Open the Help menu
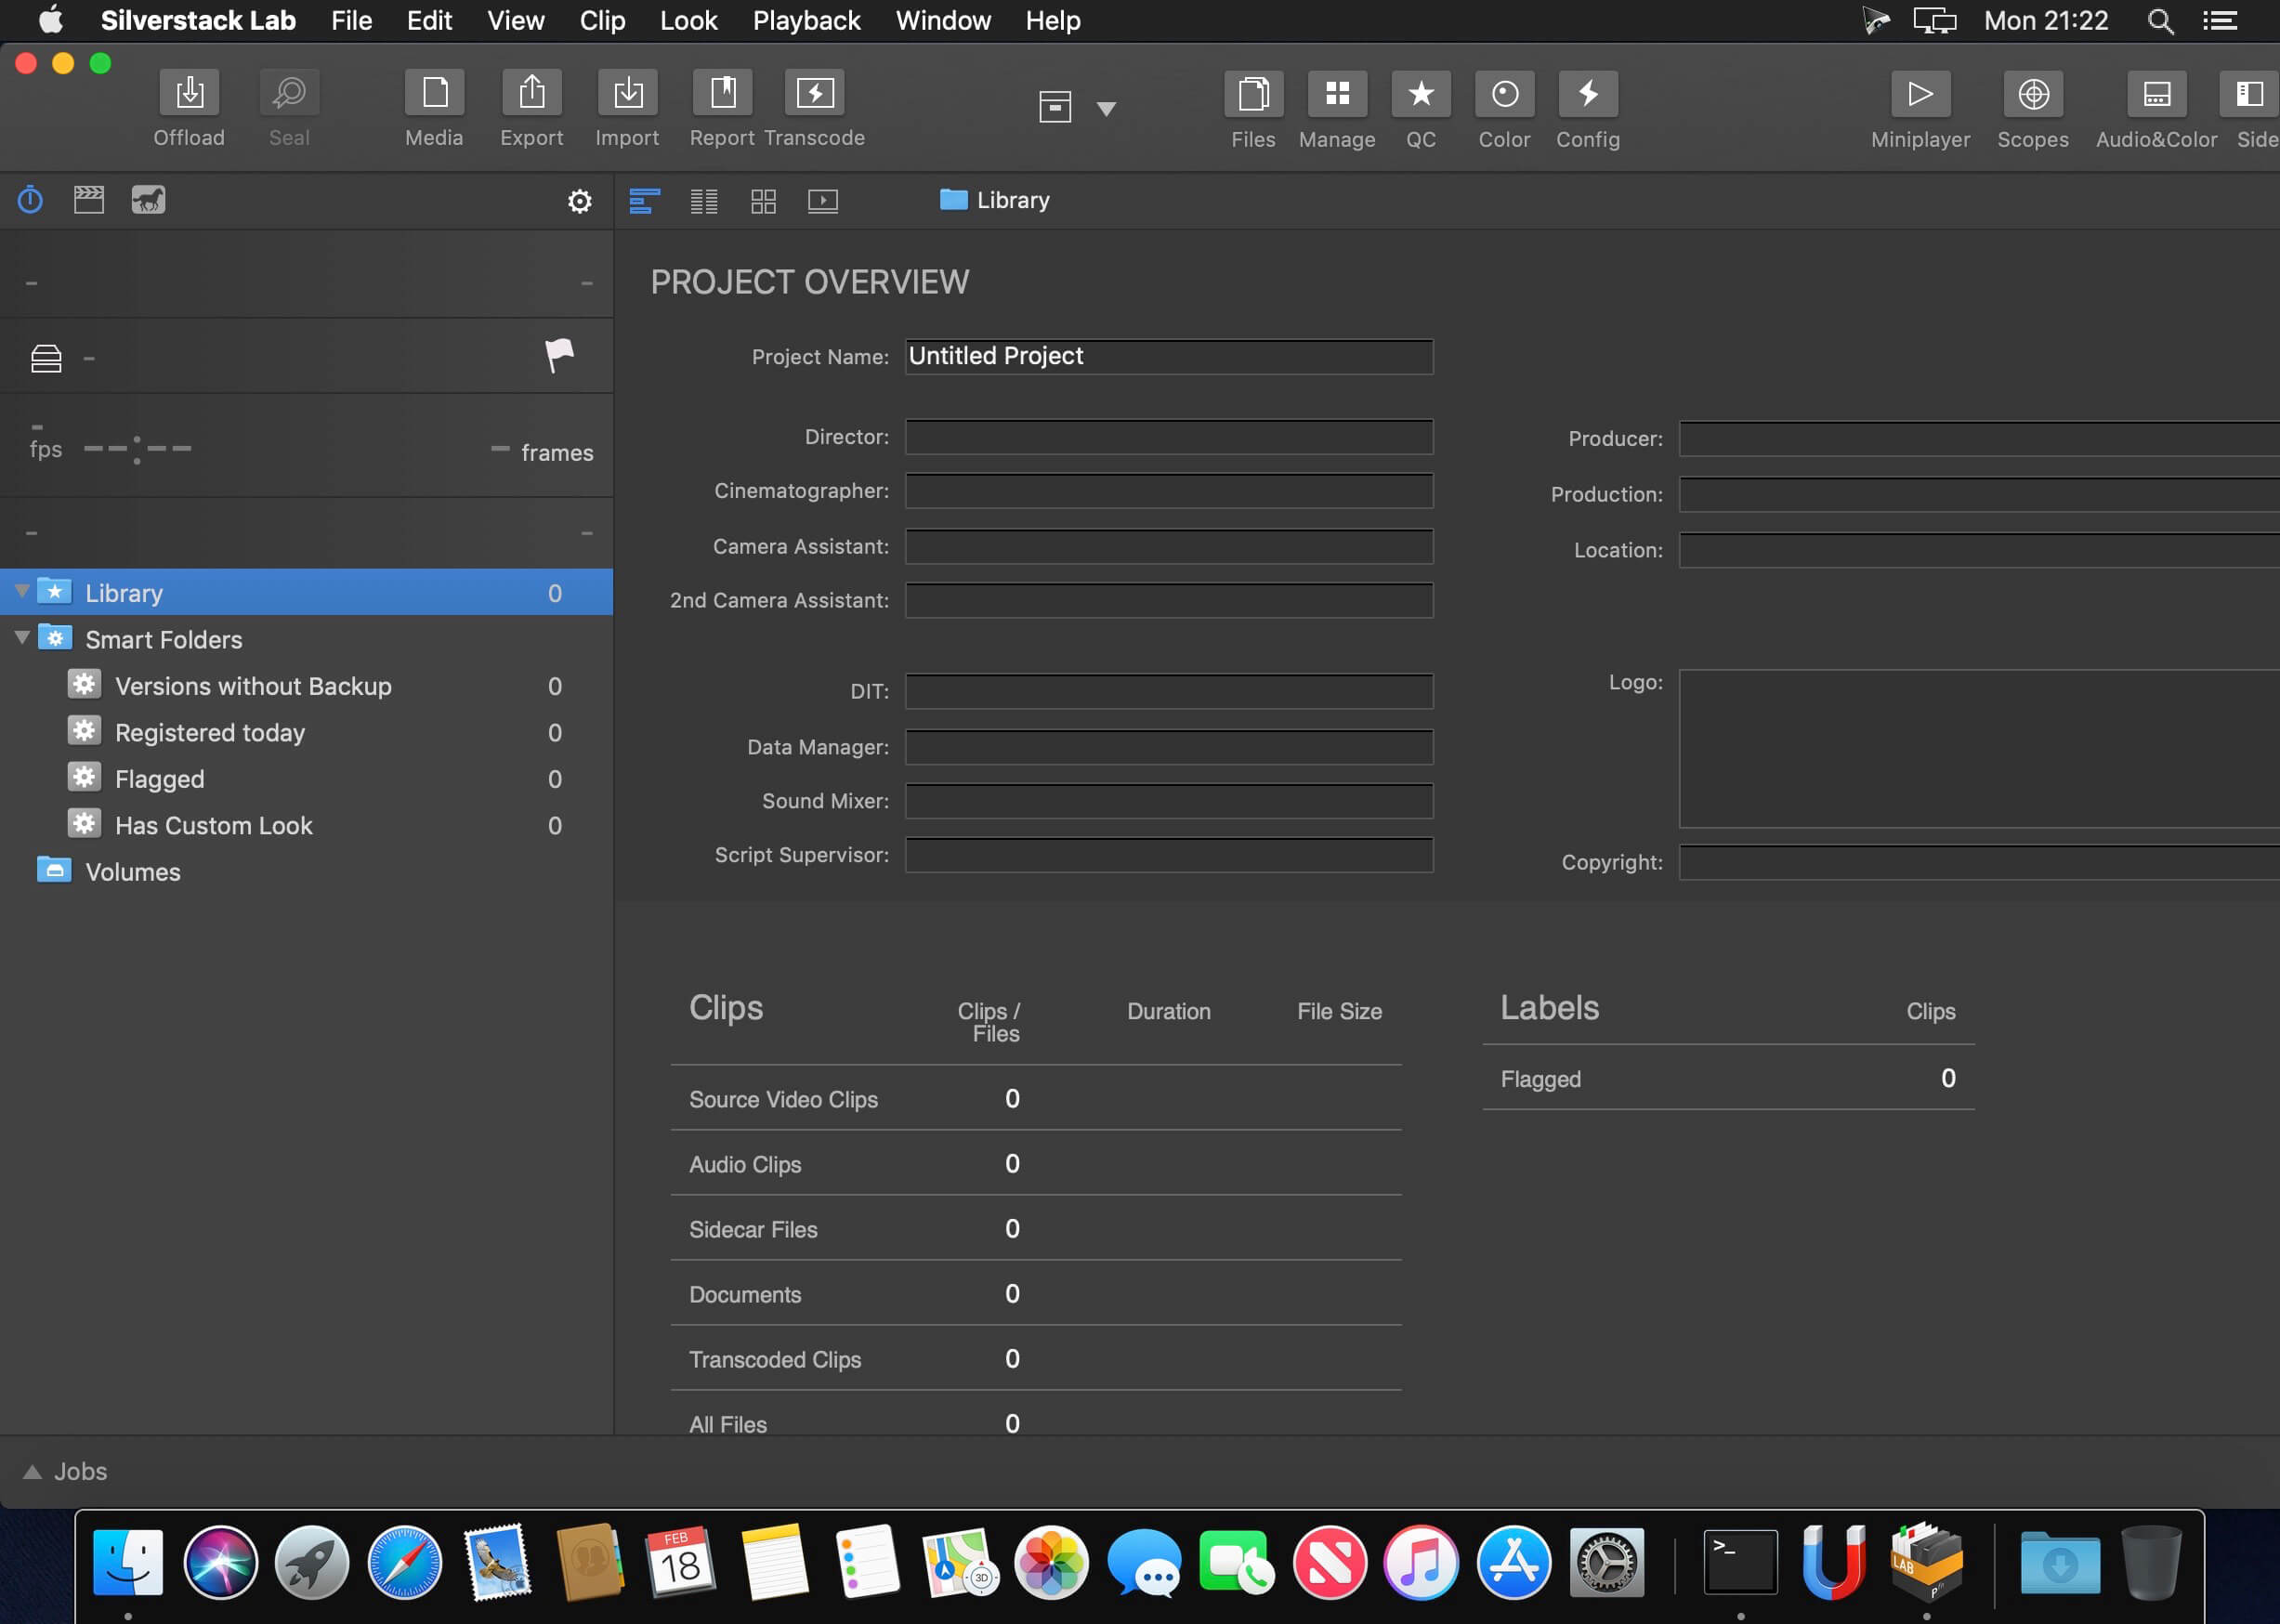The height and width of the screenshot is (1624, 2280). pos(1052,21)
